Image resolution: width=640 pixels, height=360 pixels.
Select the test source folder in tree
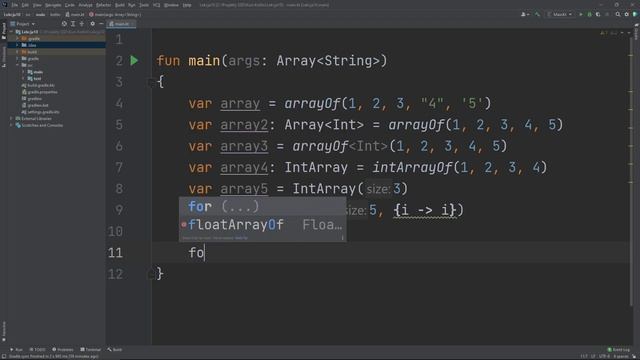click(35, 78)
